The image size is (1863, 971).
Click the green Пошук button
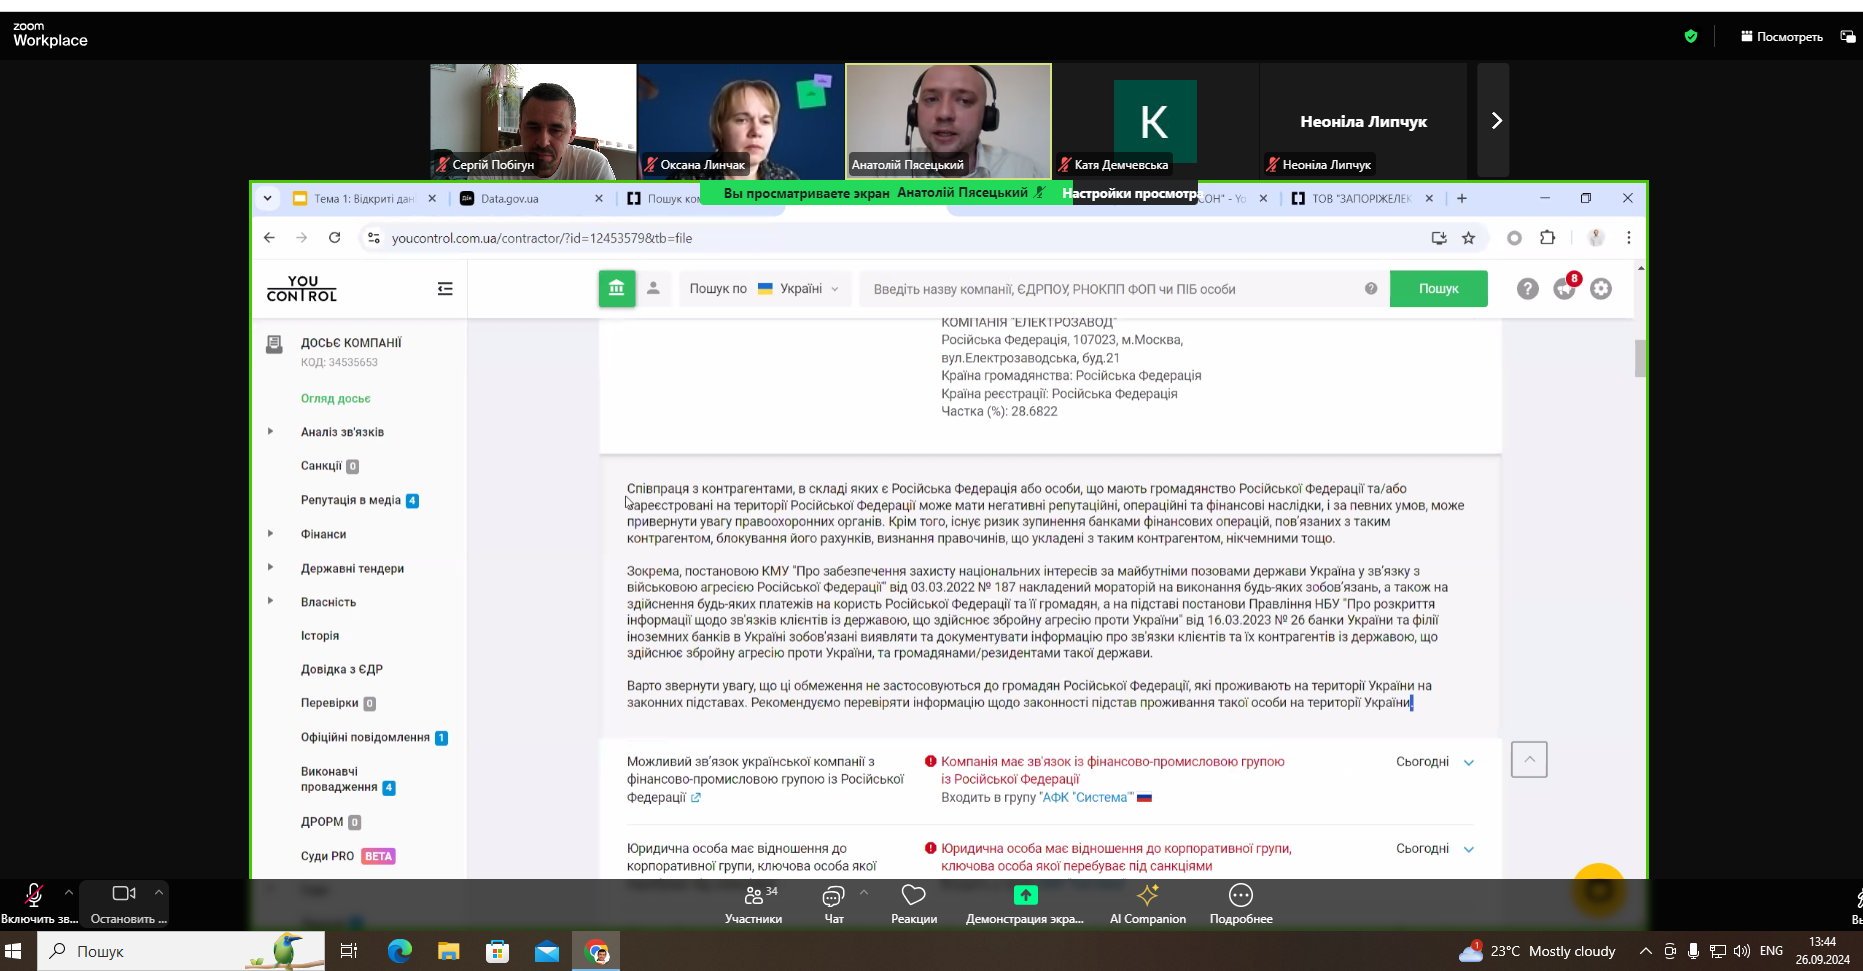click(x=1438, y=289)
